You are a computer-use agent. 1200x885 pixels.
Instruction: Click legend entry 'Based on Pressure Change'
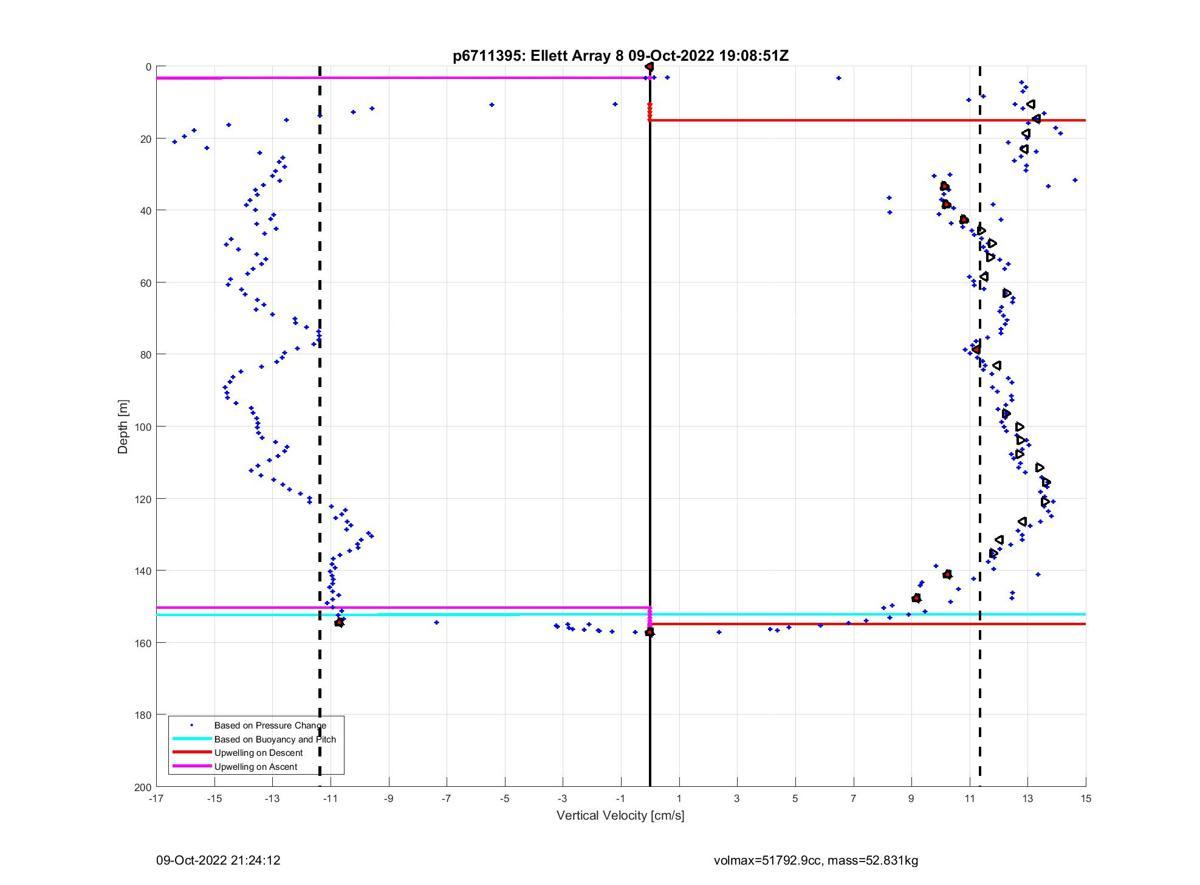[270, 725]
